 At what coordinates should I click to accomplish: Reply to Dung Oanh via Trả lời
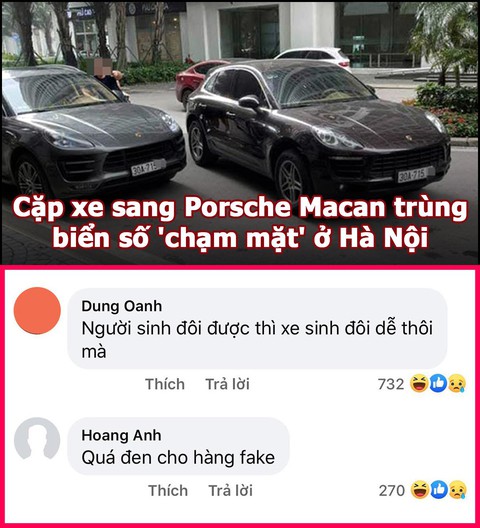[x=228, y=384]
